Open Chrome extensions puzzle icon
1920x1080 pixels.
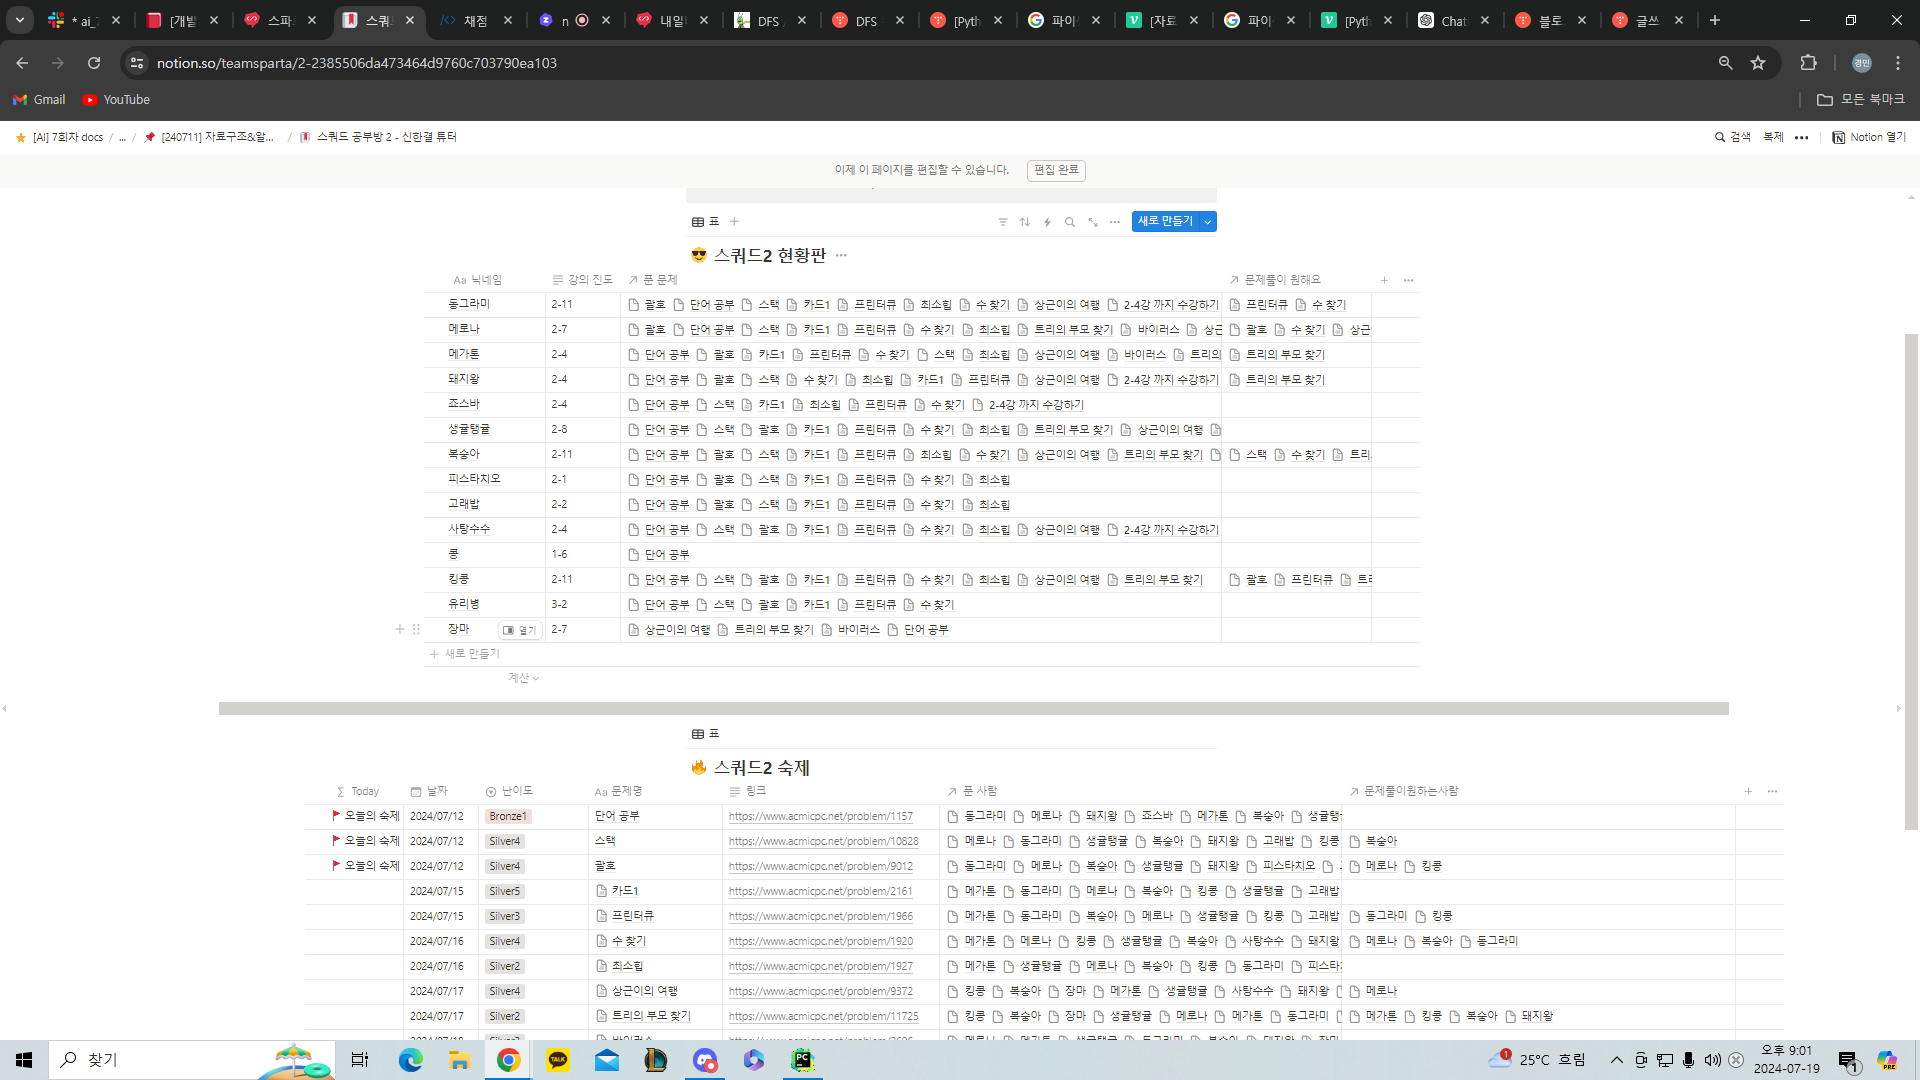tap(1808, 63)
